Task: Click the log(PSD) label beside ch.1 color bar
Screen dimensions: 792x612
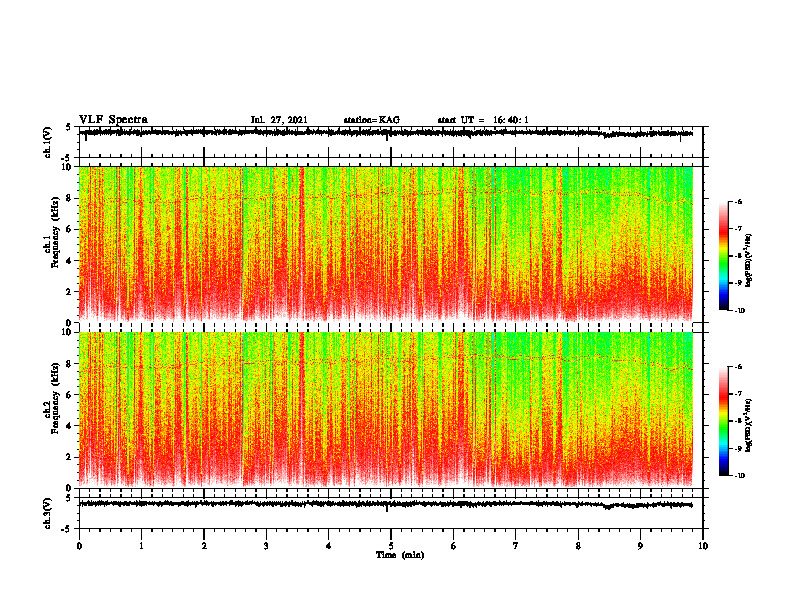Action: [x=749, y=261]
